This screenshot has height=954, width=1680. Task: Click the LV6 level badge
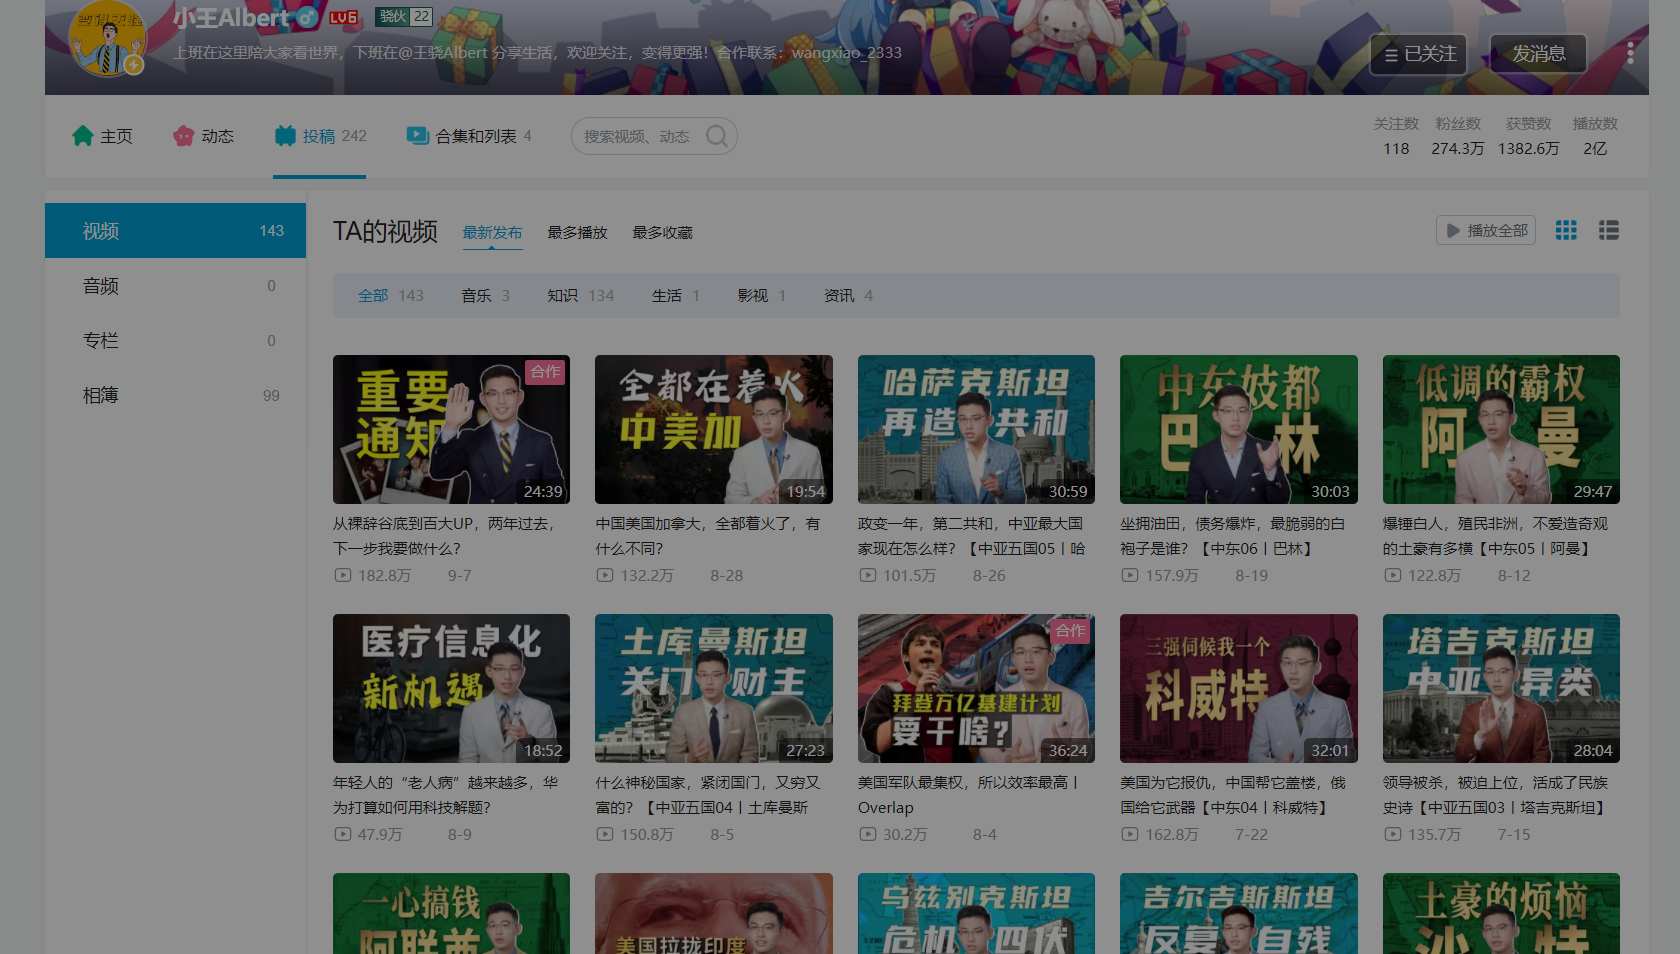coord(343,17)
